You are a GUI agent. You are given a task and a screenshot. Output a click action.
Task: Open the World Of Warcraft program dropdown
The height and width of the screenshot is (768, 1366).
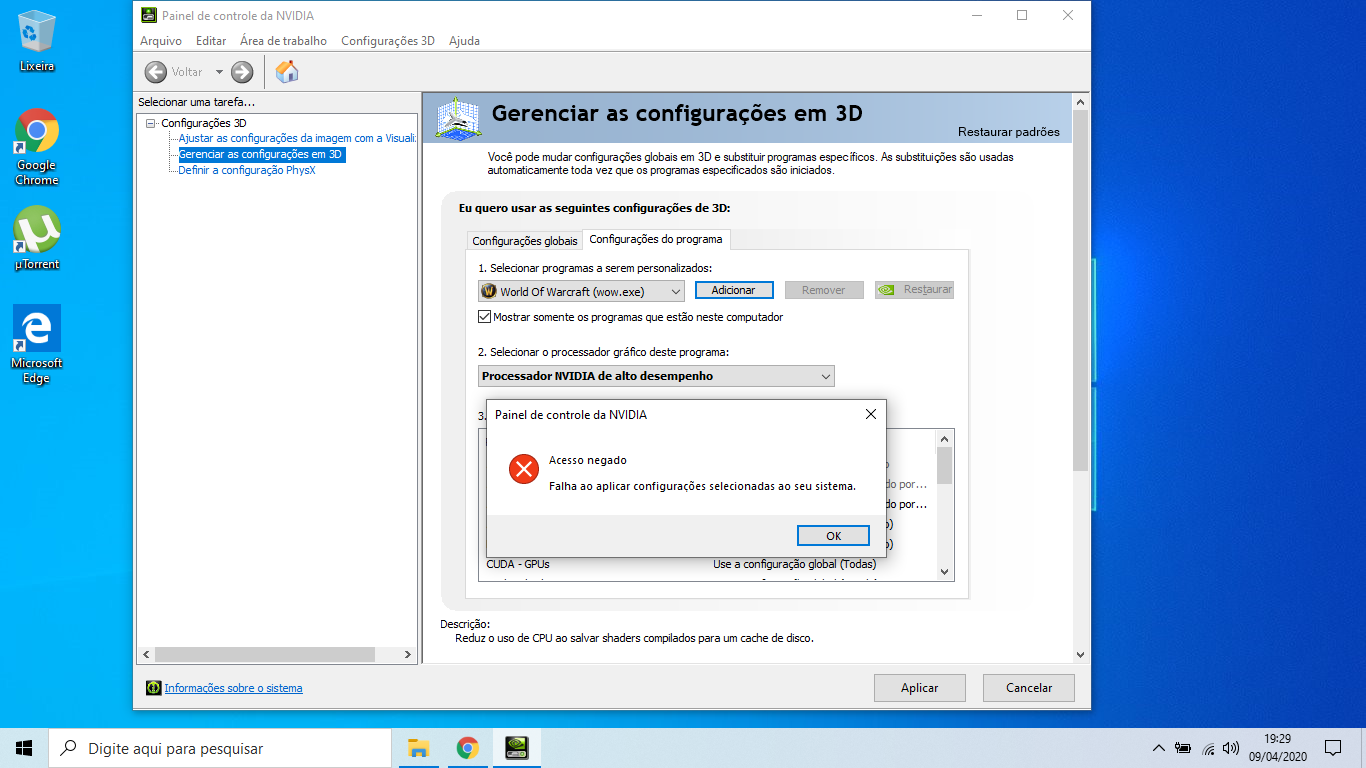[x=581, y=291]
